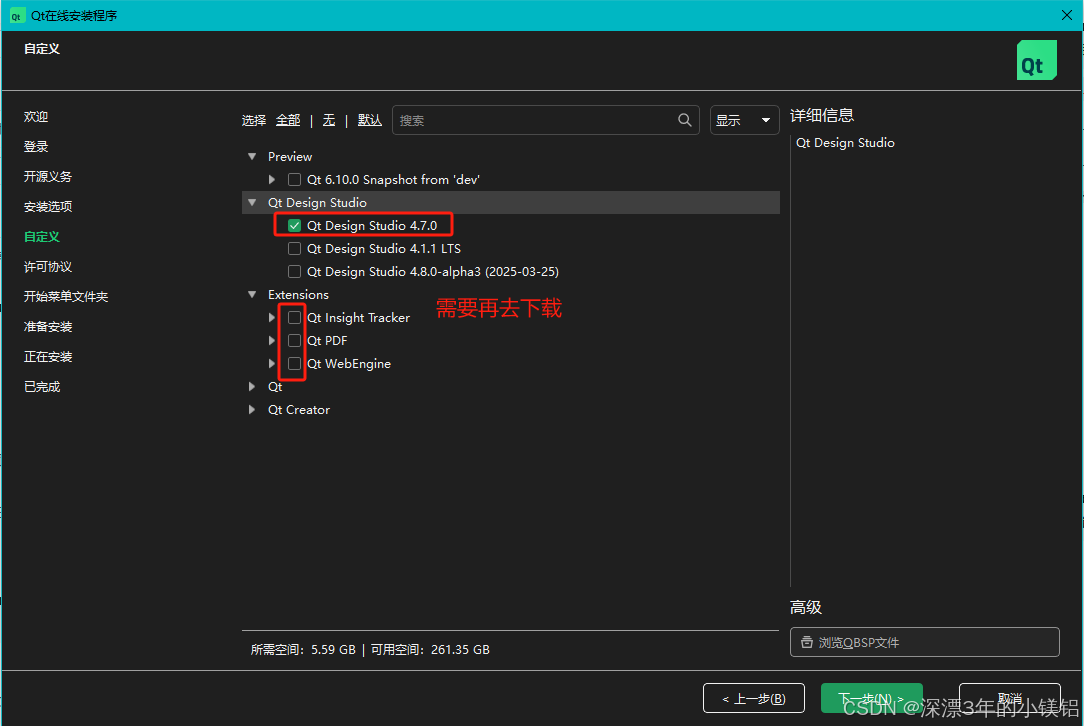
Task: Expand the Qt PDF arrow
Action: click(x=272, y=341)
